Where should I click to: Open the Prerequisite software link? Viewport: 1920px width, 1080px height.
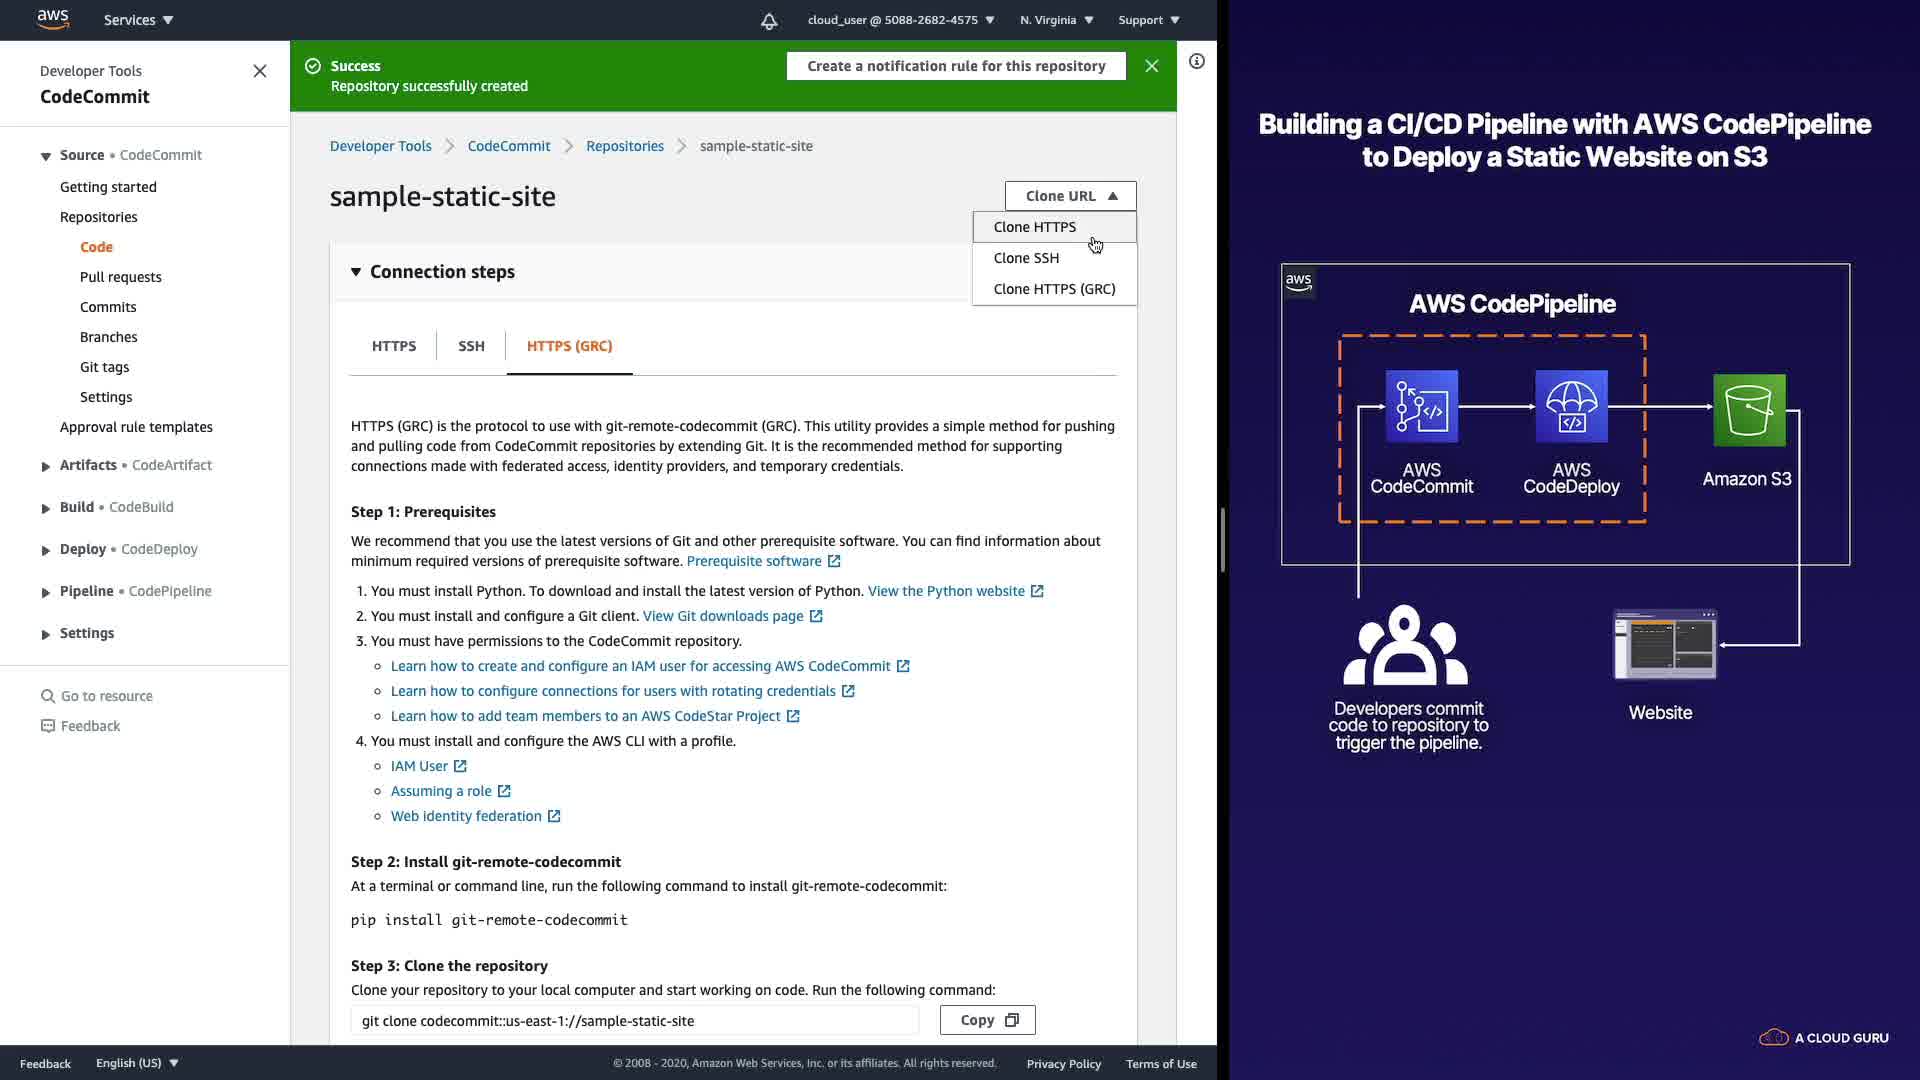[754, 561]
